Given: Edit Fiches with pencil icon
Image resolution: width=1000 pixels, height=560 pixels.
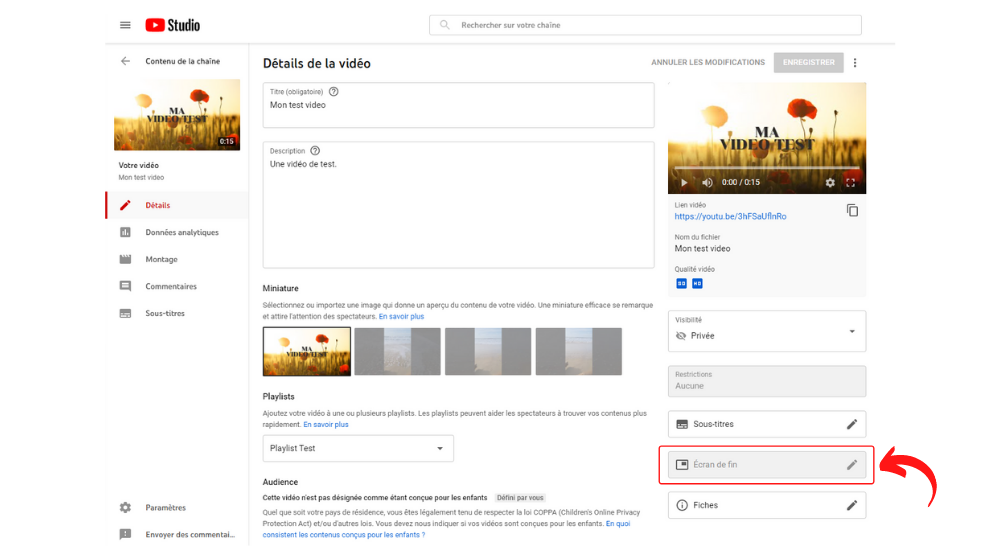Looking at the screenshot, I should coord(851,505).
